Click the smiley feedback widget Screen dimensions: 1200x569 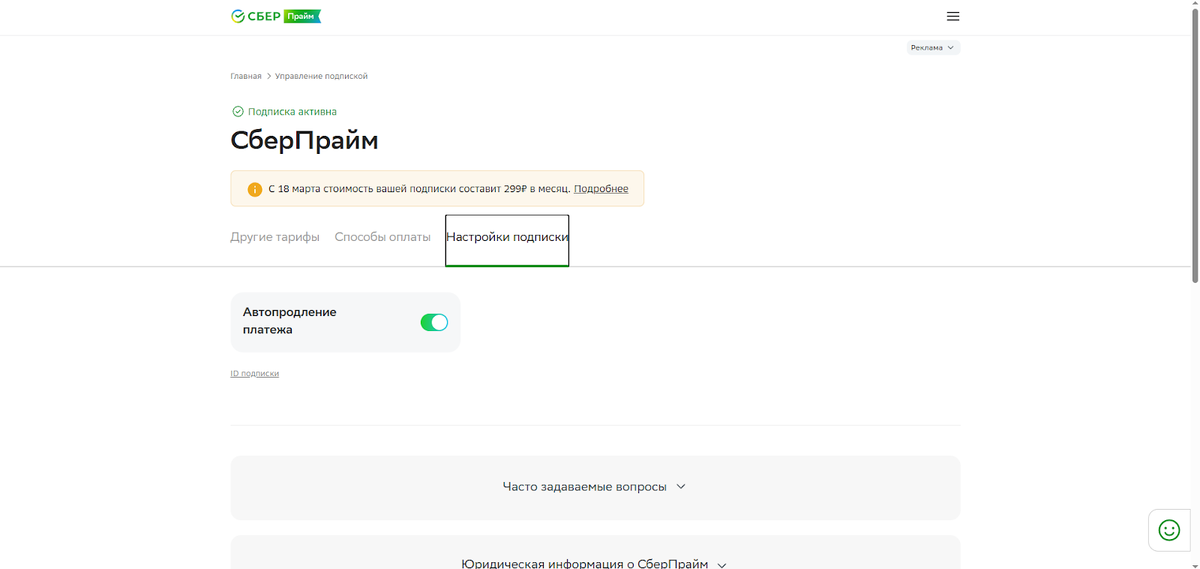[1169, 530]
